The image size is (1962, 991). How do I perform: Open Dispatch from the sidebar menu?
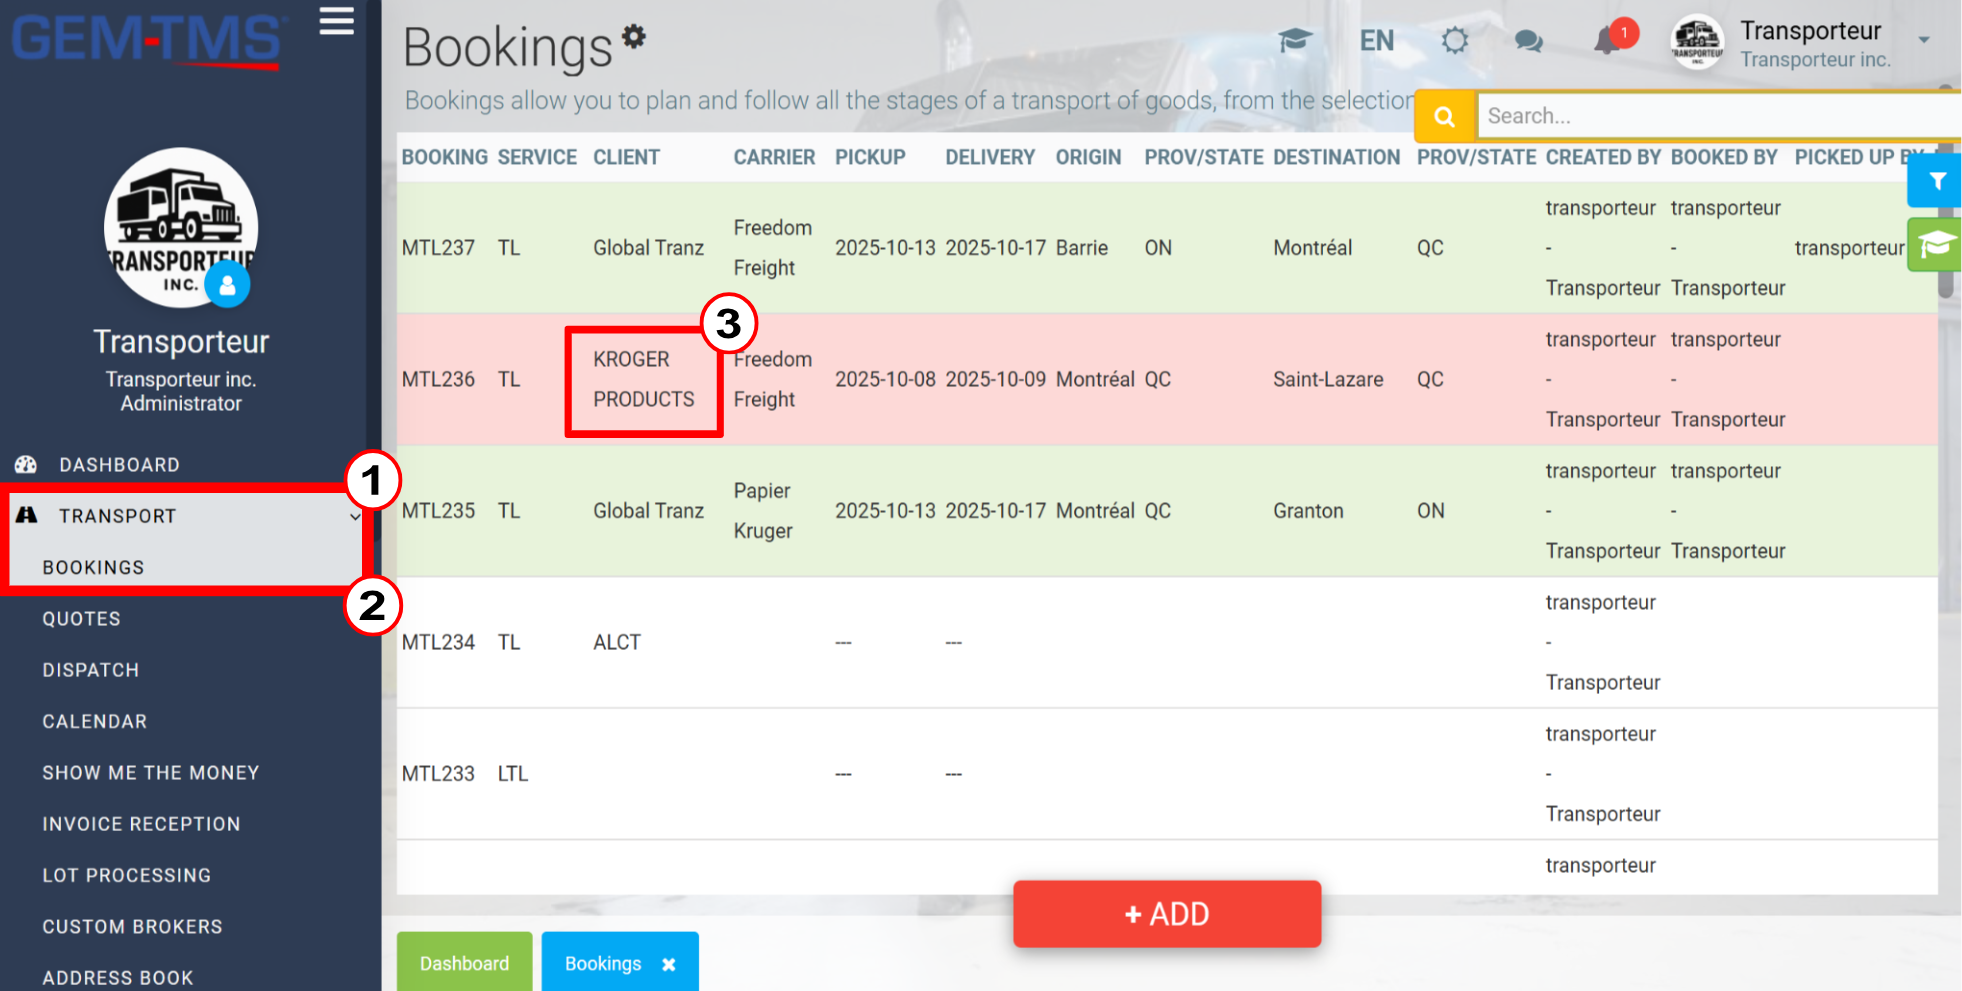[x=91, y=670]
